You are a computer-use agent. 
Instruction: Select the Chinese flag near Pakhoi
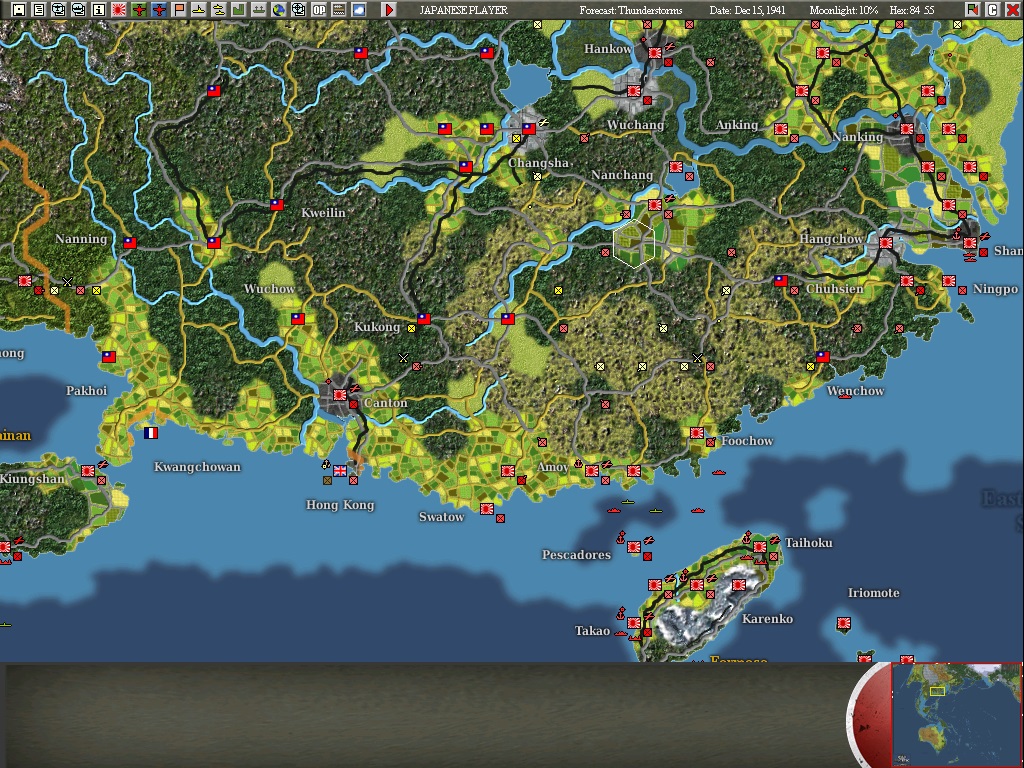(109, 357)
